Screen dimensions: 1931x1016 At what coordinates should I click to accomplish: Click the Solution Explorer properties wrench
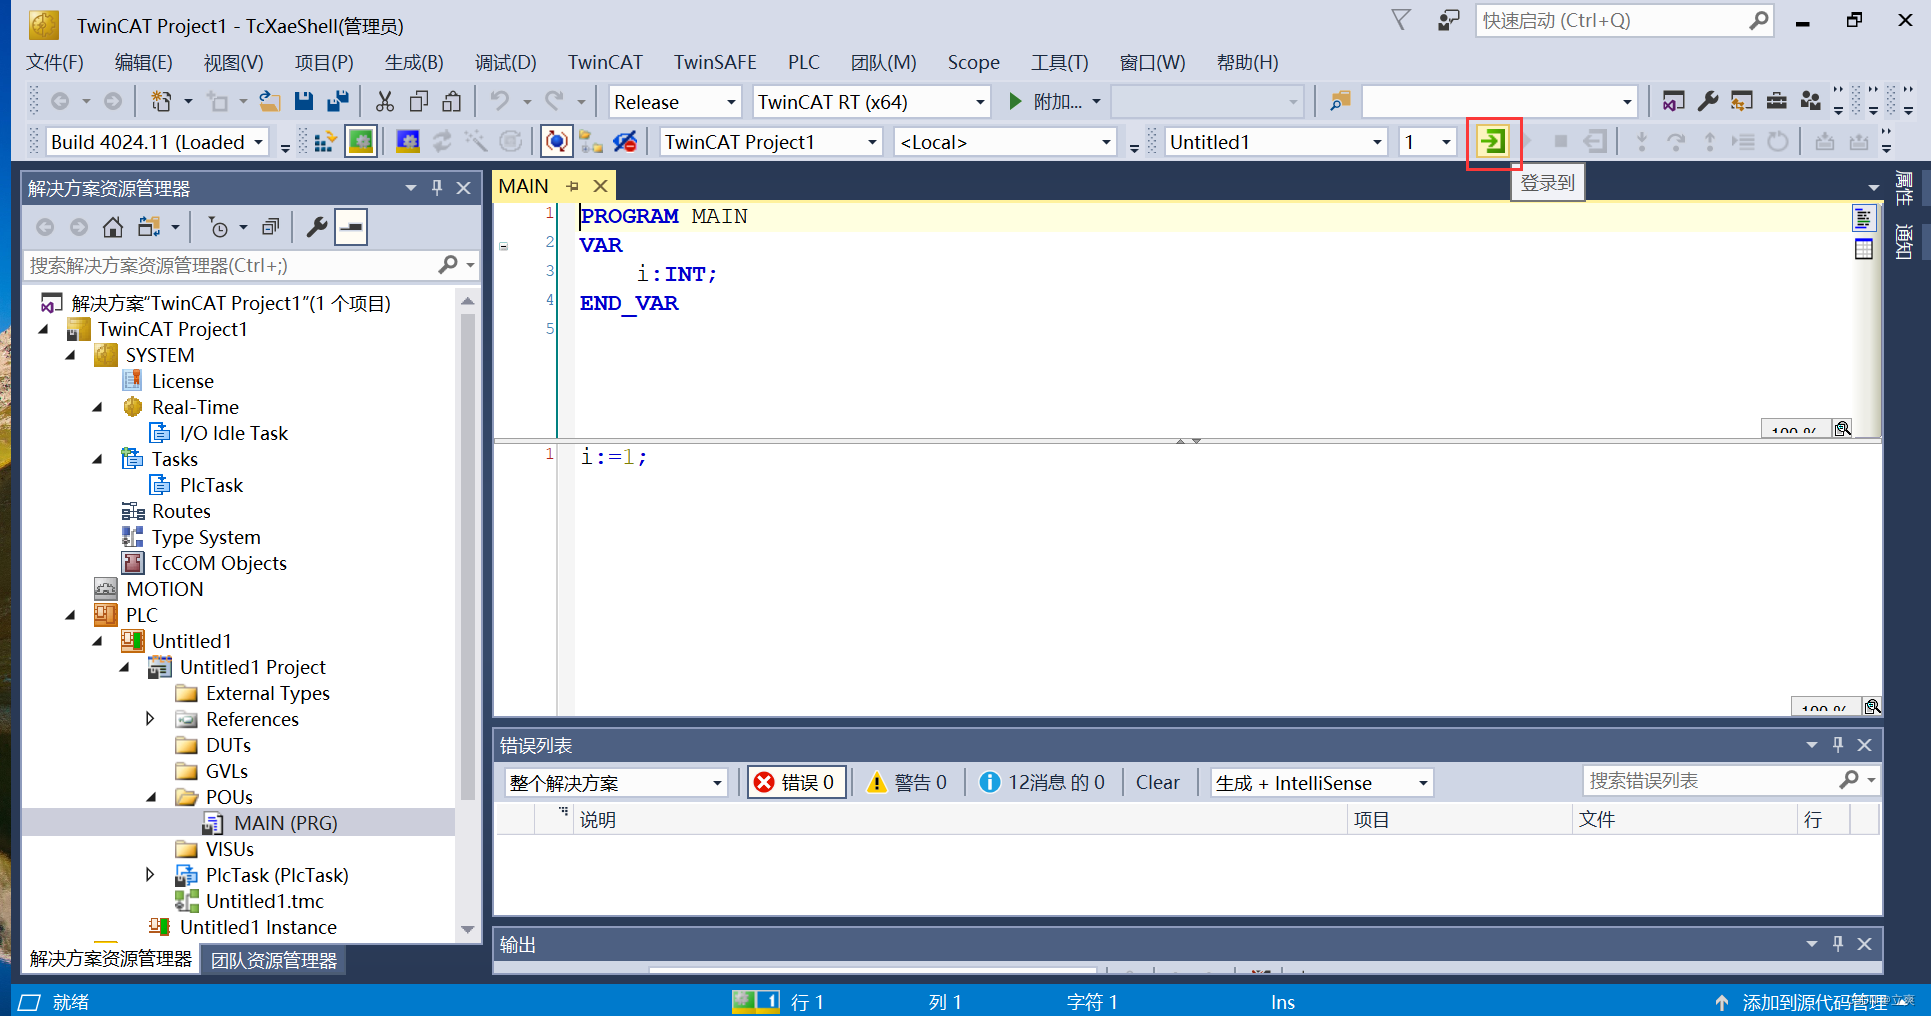tap(317, 227)
